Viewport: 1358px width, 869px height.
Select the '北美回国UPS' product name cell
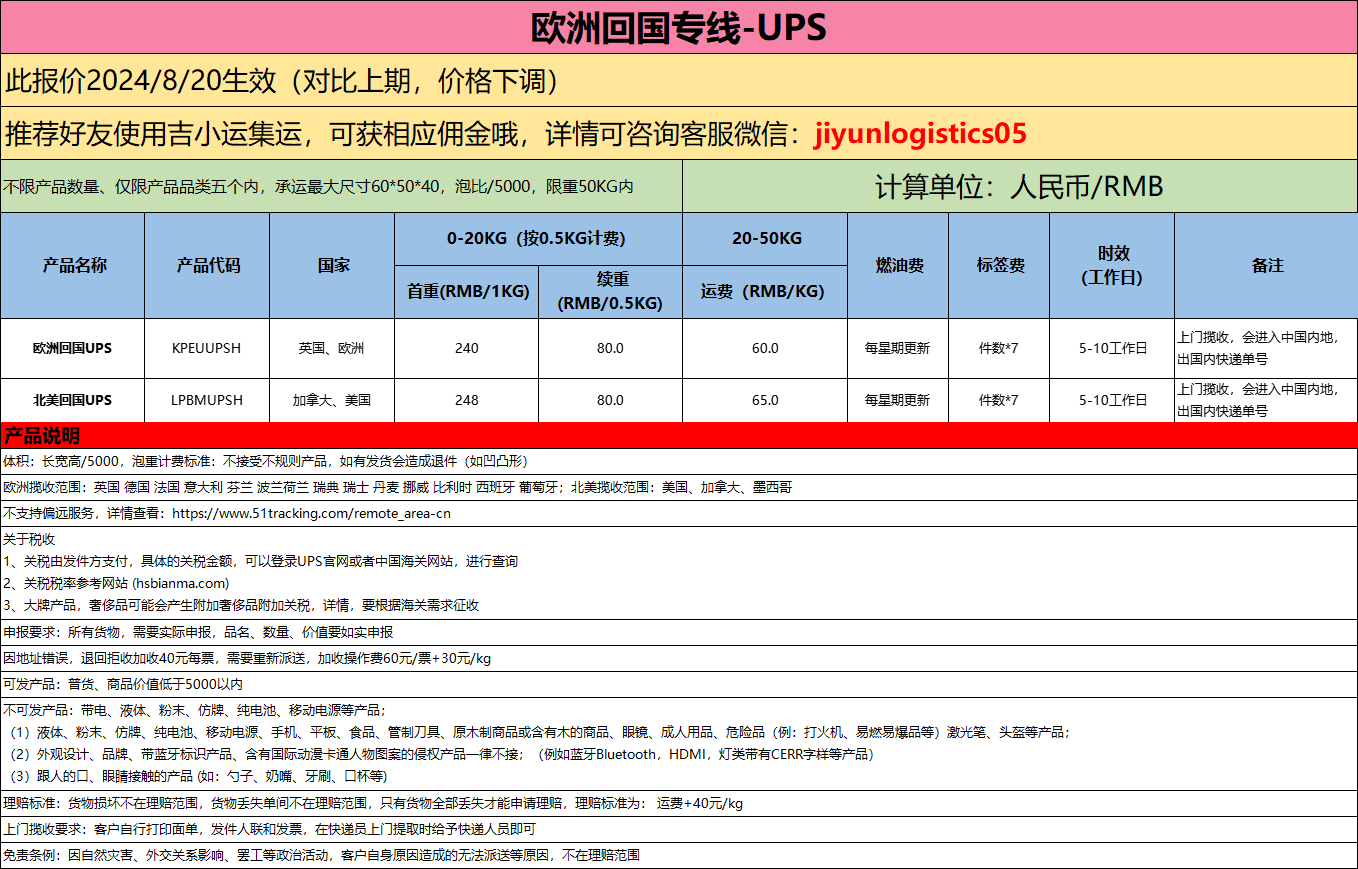[73, 400]
